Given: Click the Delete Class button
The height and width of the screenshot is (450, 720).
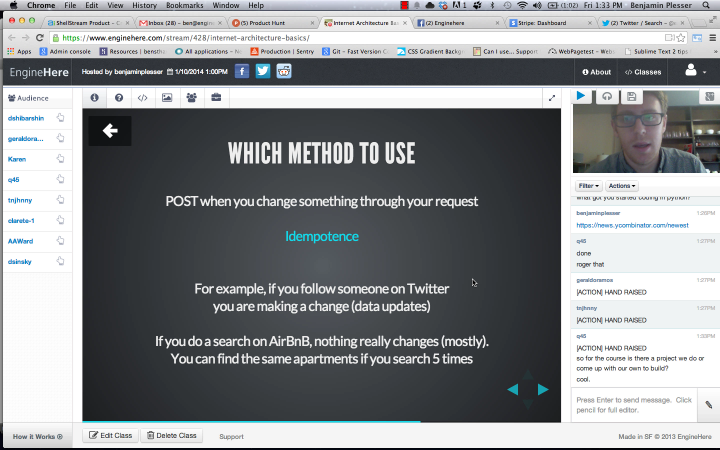Looking at the screenshot, I should pos(172,436).
